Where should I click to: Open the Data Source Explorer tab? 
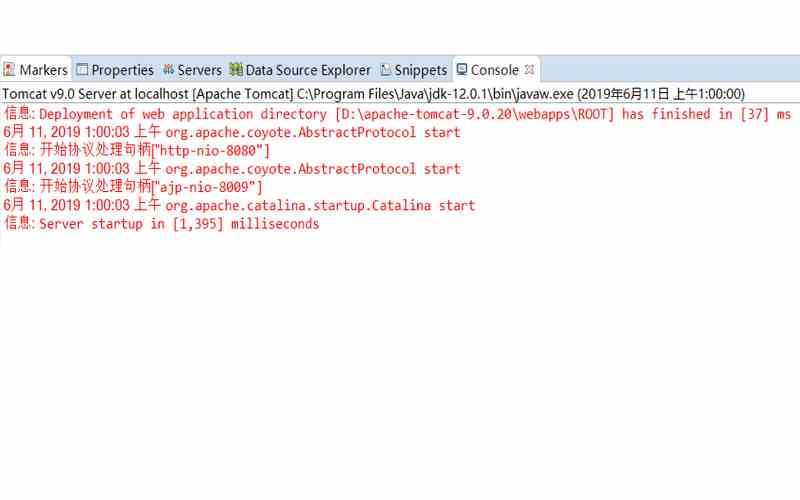tap(300, 70)
